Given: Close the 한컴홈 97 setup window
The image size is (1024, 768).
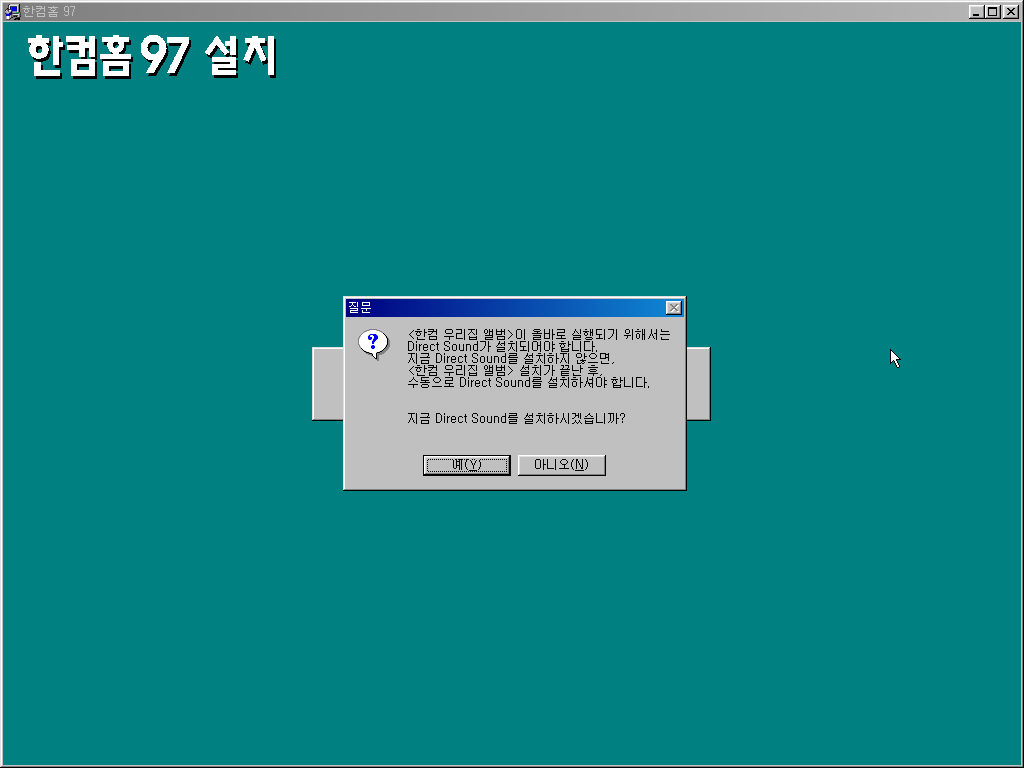Looking at the screenshot, I should 1010,12.
